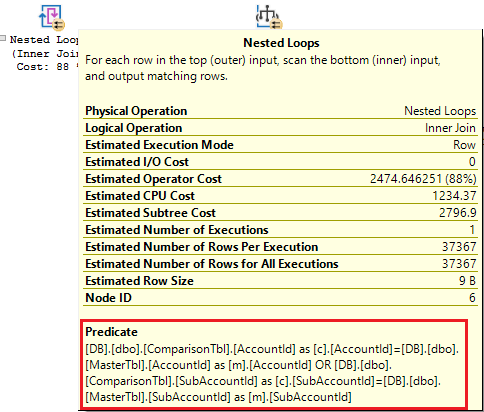Click the predicate expression text

tap(272, 373)
